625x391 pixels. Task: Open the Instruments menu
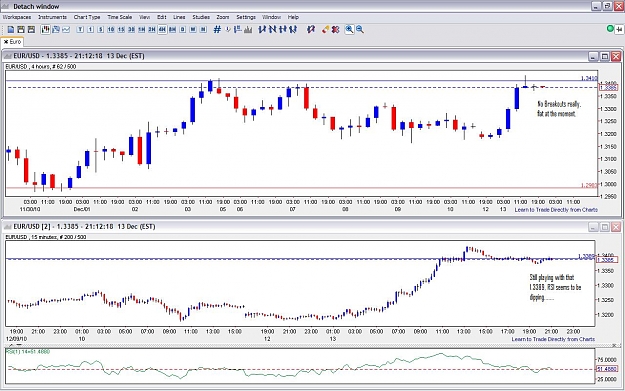coord(52,17)
